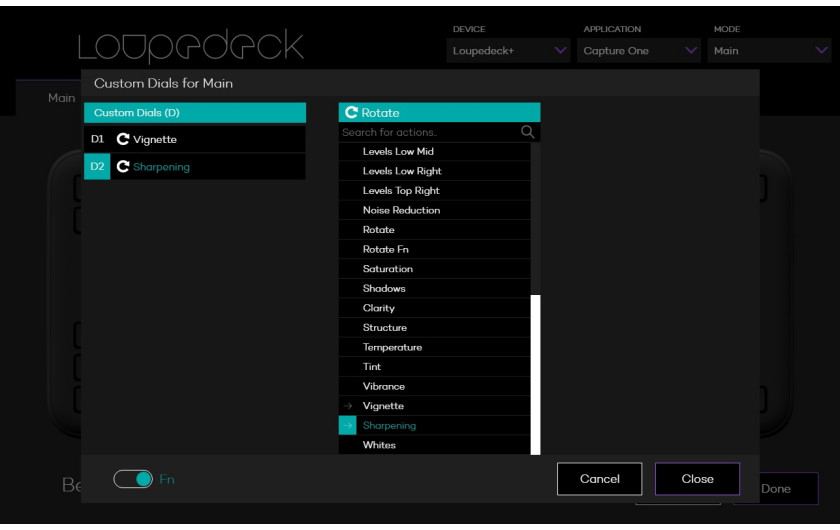Choose Levels Low Right action

click(434, 171)
